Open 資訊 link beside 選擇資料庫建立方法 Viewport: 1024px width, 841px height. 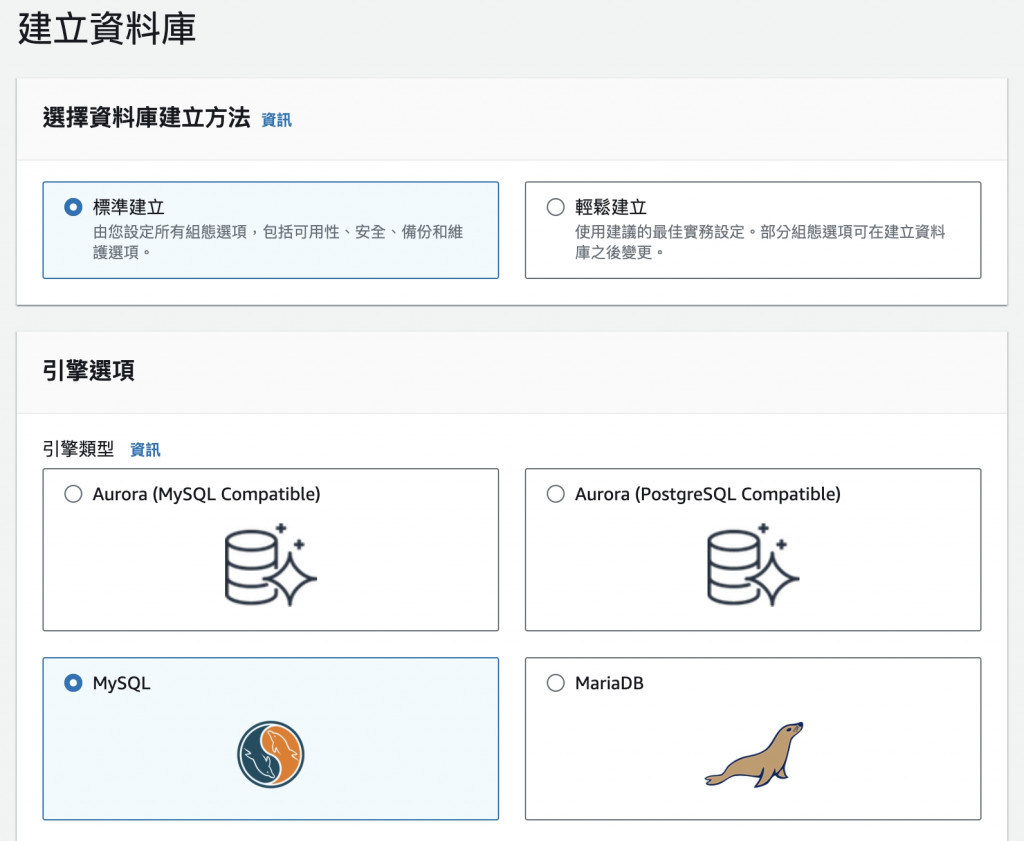[x=276, y=120]
